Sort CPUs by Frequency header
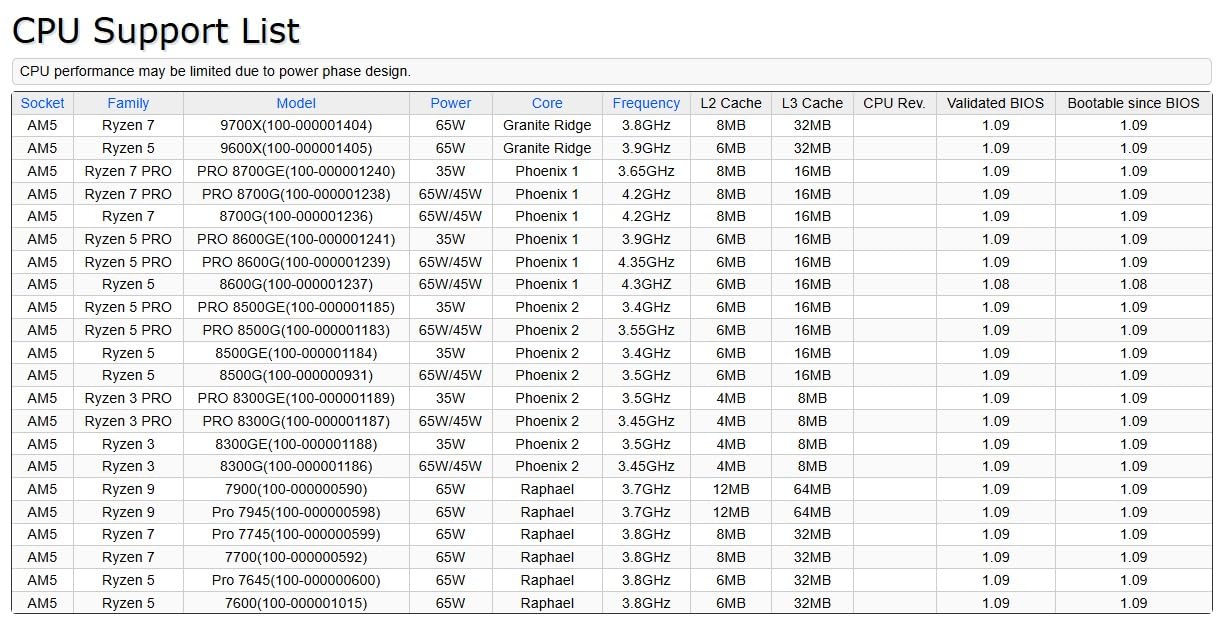This screenshot has width=1229, height=621. [646, 103]
